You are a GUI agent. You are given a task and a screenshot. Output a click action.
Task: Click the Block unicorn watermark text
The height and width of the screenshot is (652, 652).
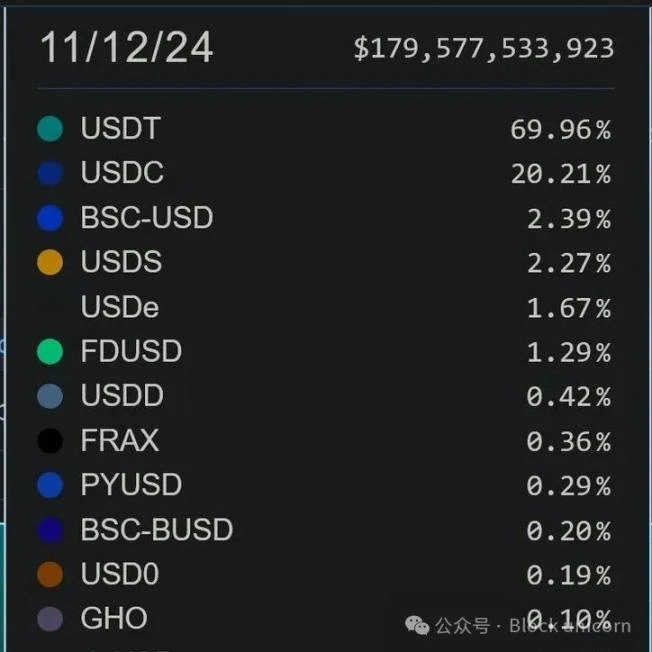[x=570, y=626]
